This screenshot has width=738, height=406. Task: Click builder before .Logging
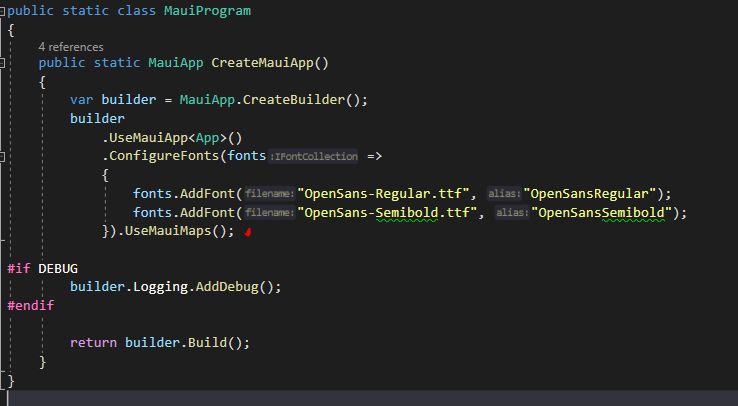(x=97, y=287)
